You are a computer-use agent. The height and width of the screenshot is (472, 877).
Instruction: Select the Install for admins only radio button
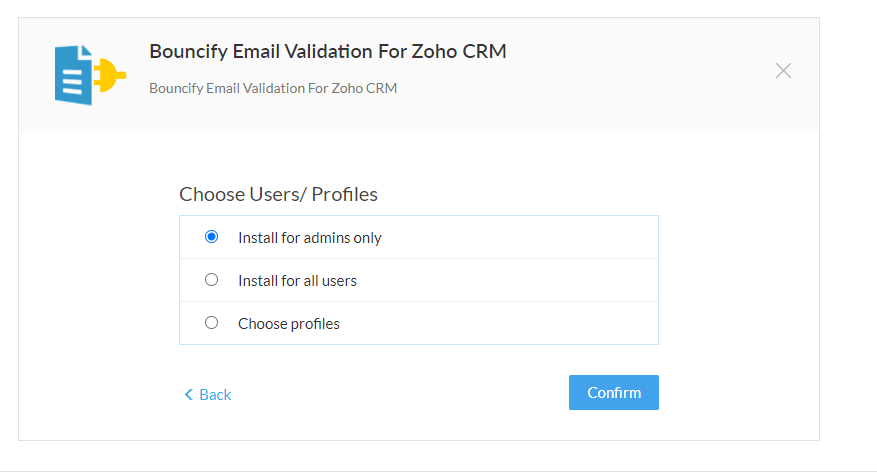pos(211,237)
